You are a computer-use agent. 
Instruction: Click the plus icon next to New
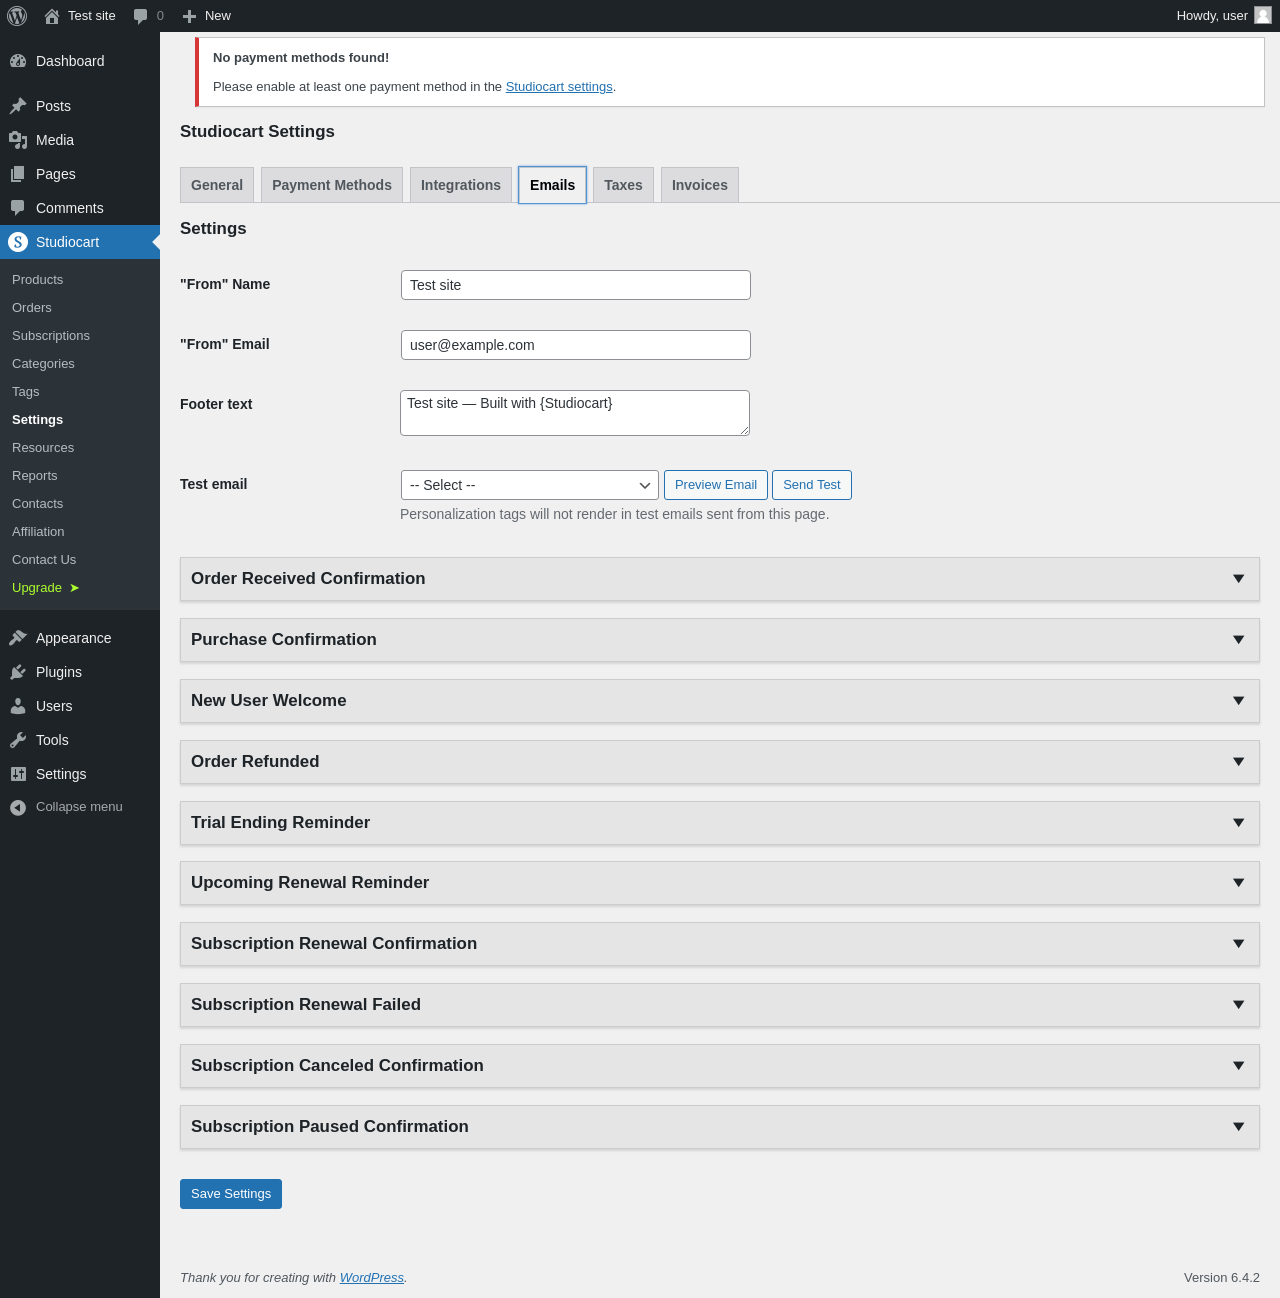(189, 16)
